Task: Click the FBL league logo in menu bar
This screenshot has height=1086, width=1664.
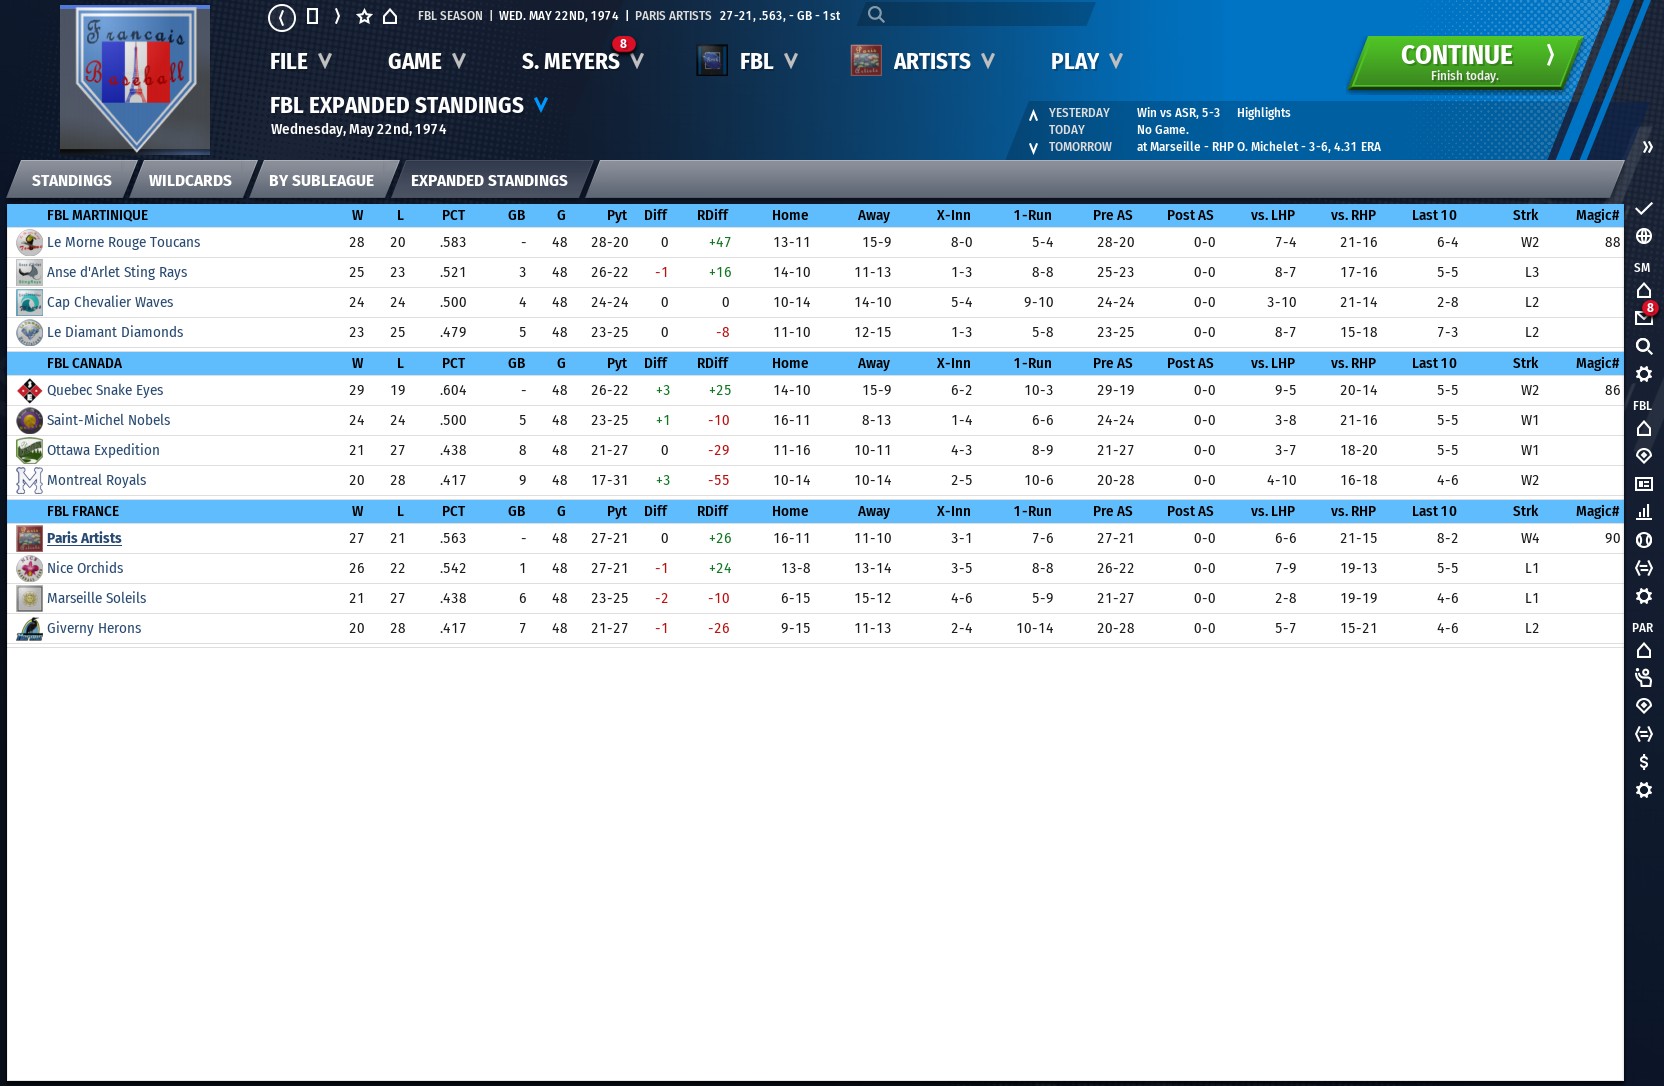Action: [712, 61]
